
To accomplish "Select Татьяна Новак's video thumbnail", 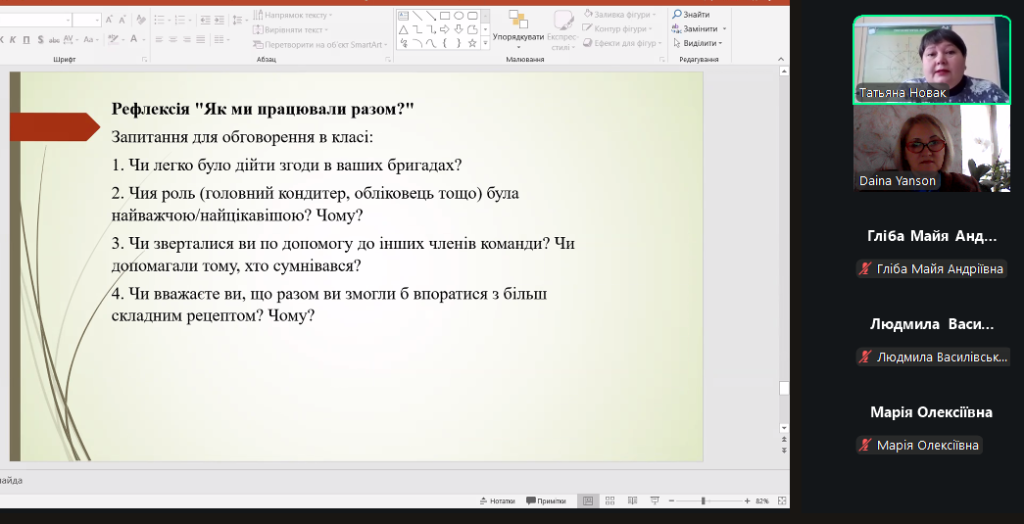I will [931, 58].
